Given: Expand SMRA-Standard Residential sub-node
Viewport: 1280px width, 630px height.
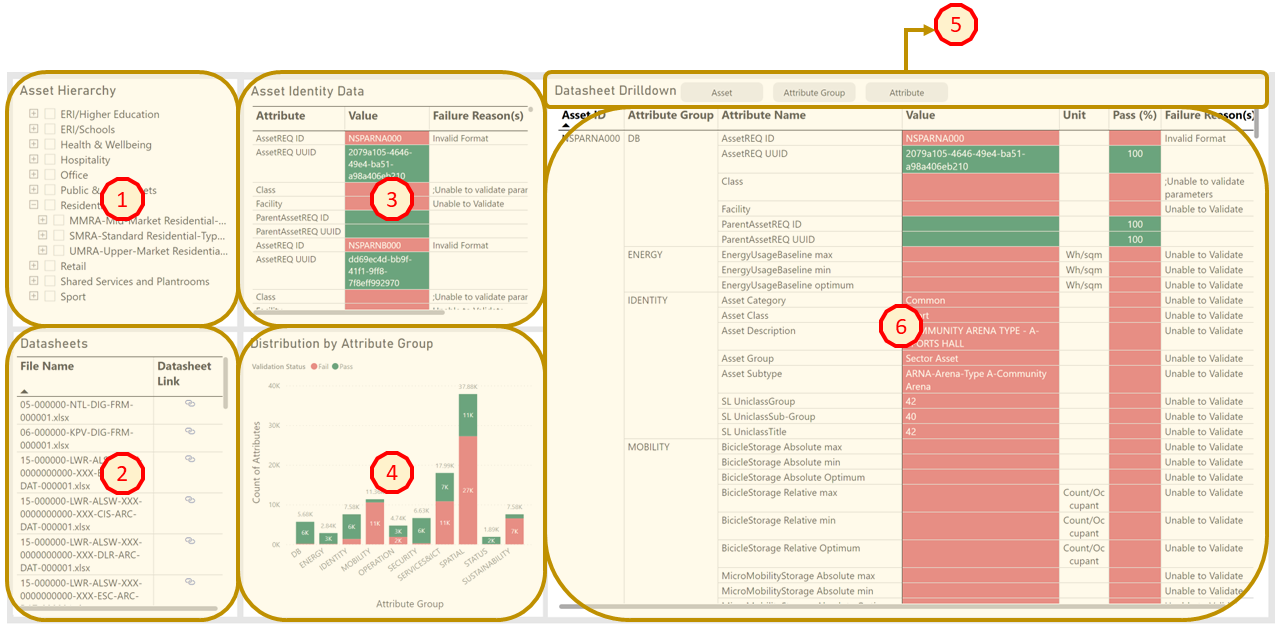Looking at the screenshot, I should pos(43,236).
